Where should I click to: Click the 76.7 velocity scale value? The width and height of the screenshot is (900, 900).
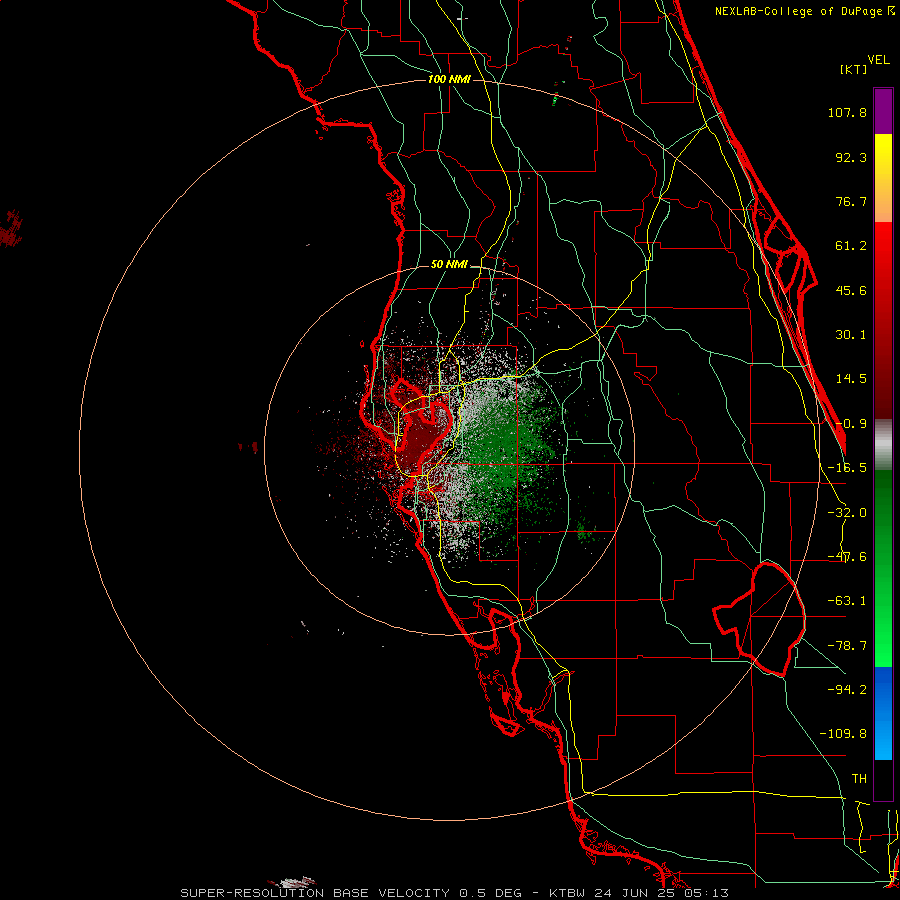click(x=851, y=201)
